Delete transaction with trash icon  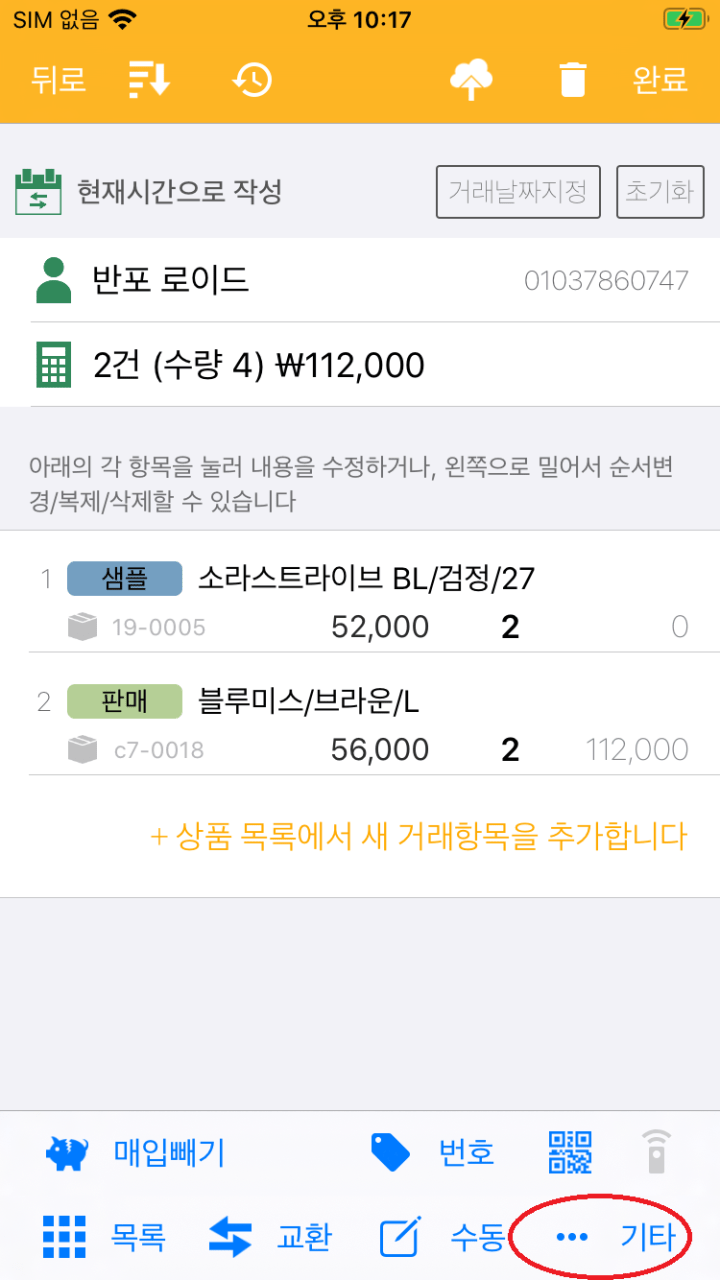(x=573, y=80)
